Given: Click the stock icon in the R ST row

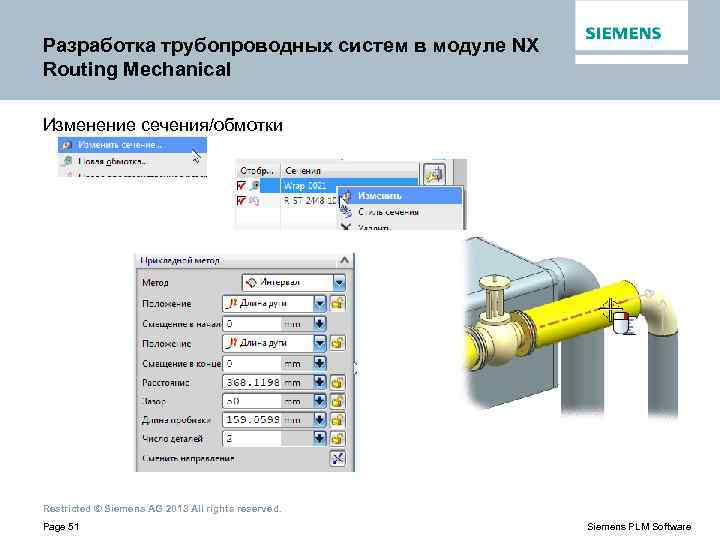Looking at the screenshot, I should coord(254,201).
